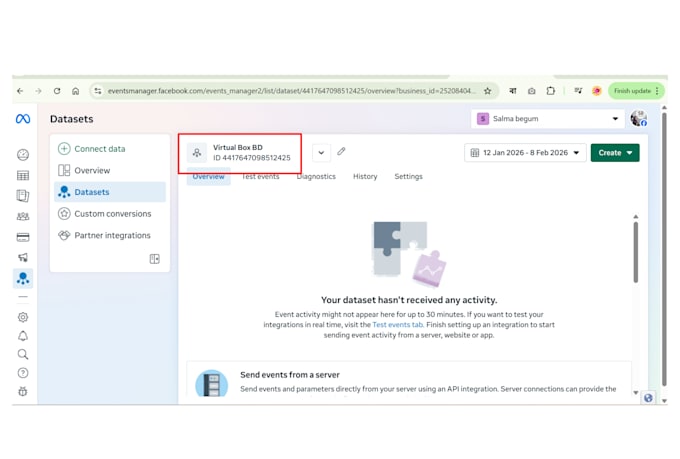Bookmark the page with the star icon

[487, 91]
